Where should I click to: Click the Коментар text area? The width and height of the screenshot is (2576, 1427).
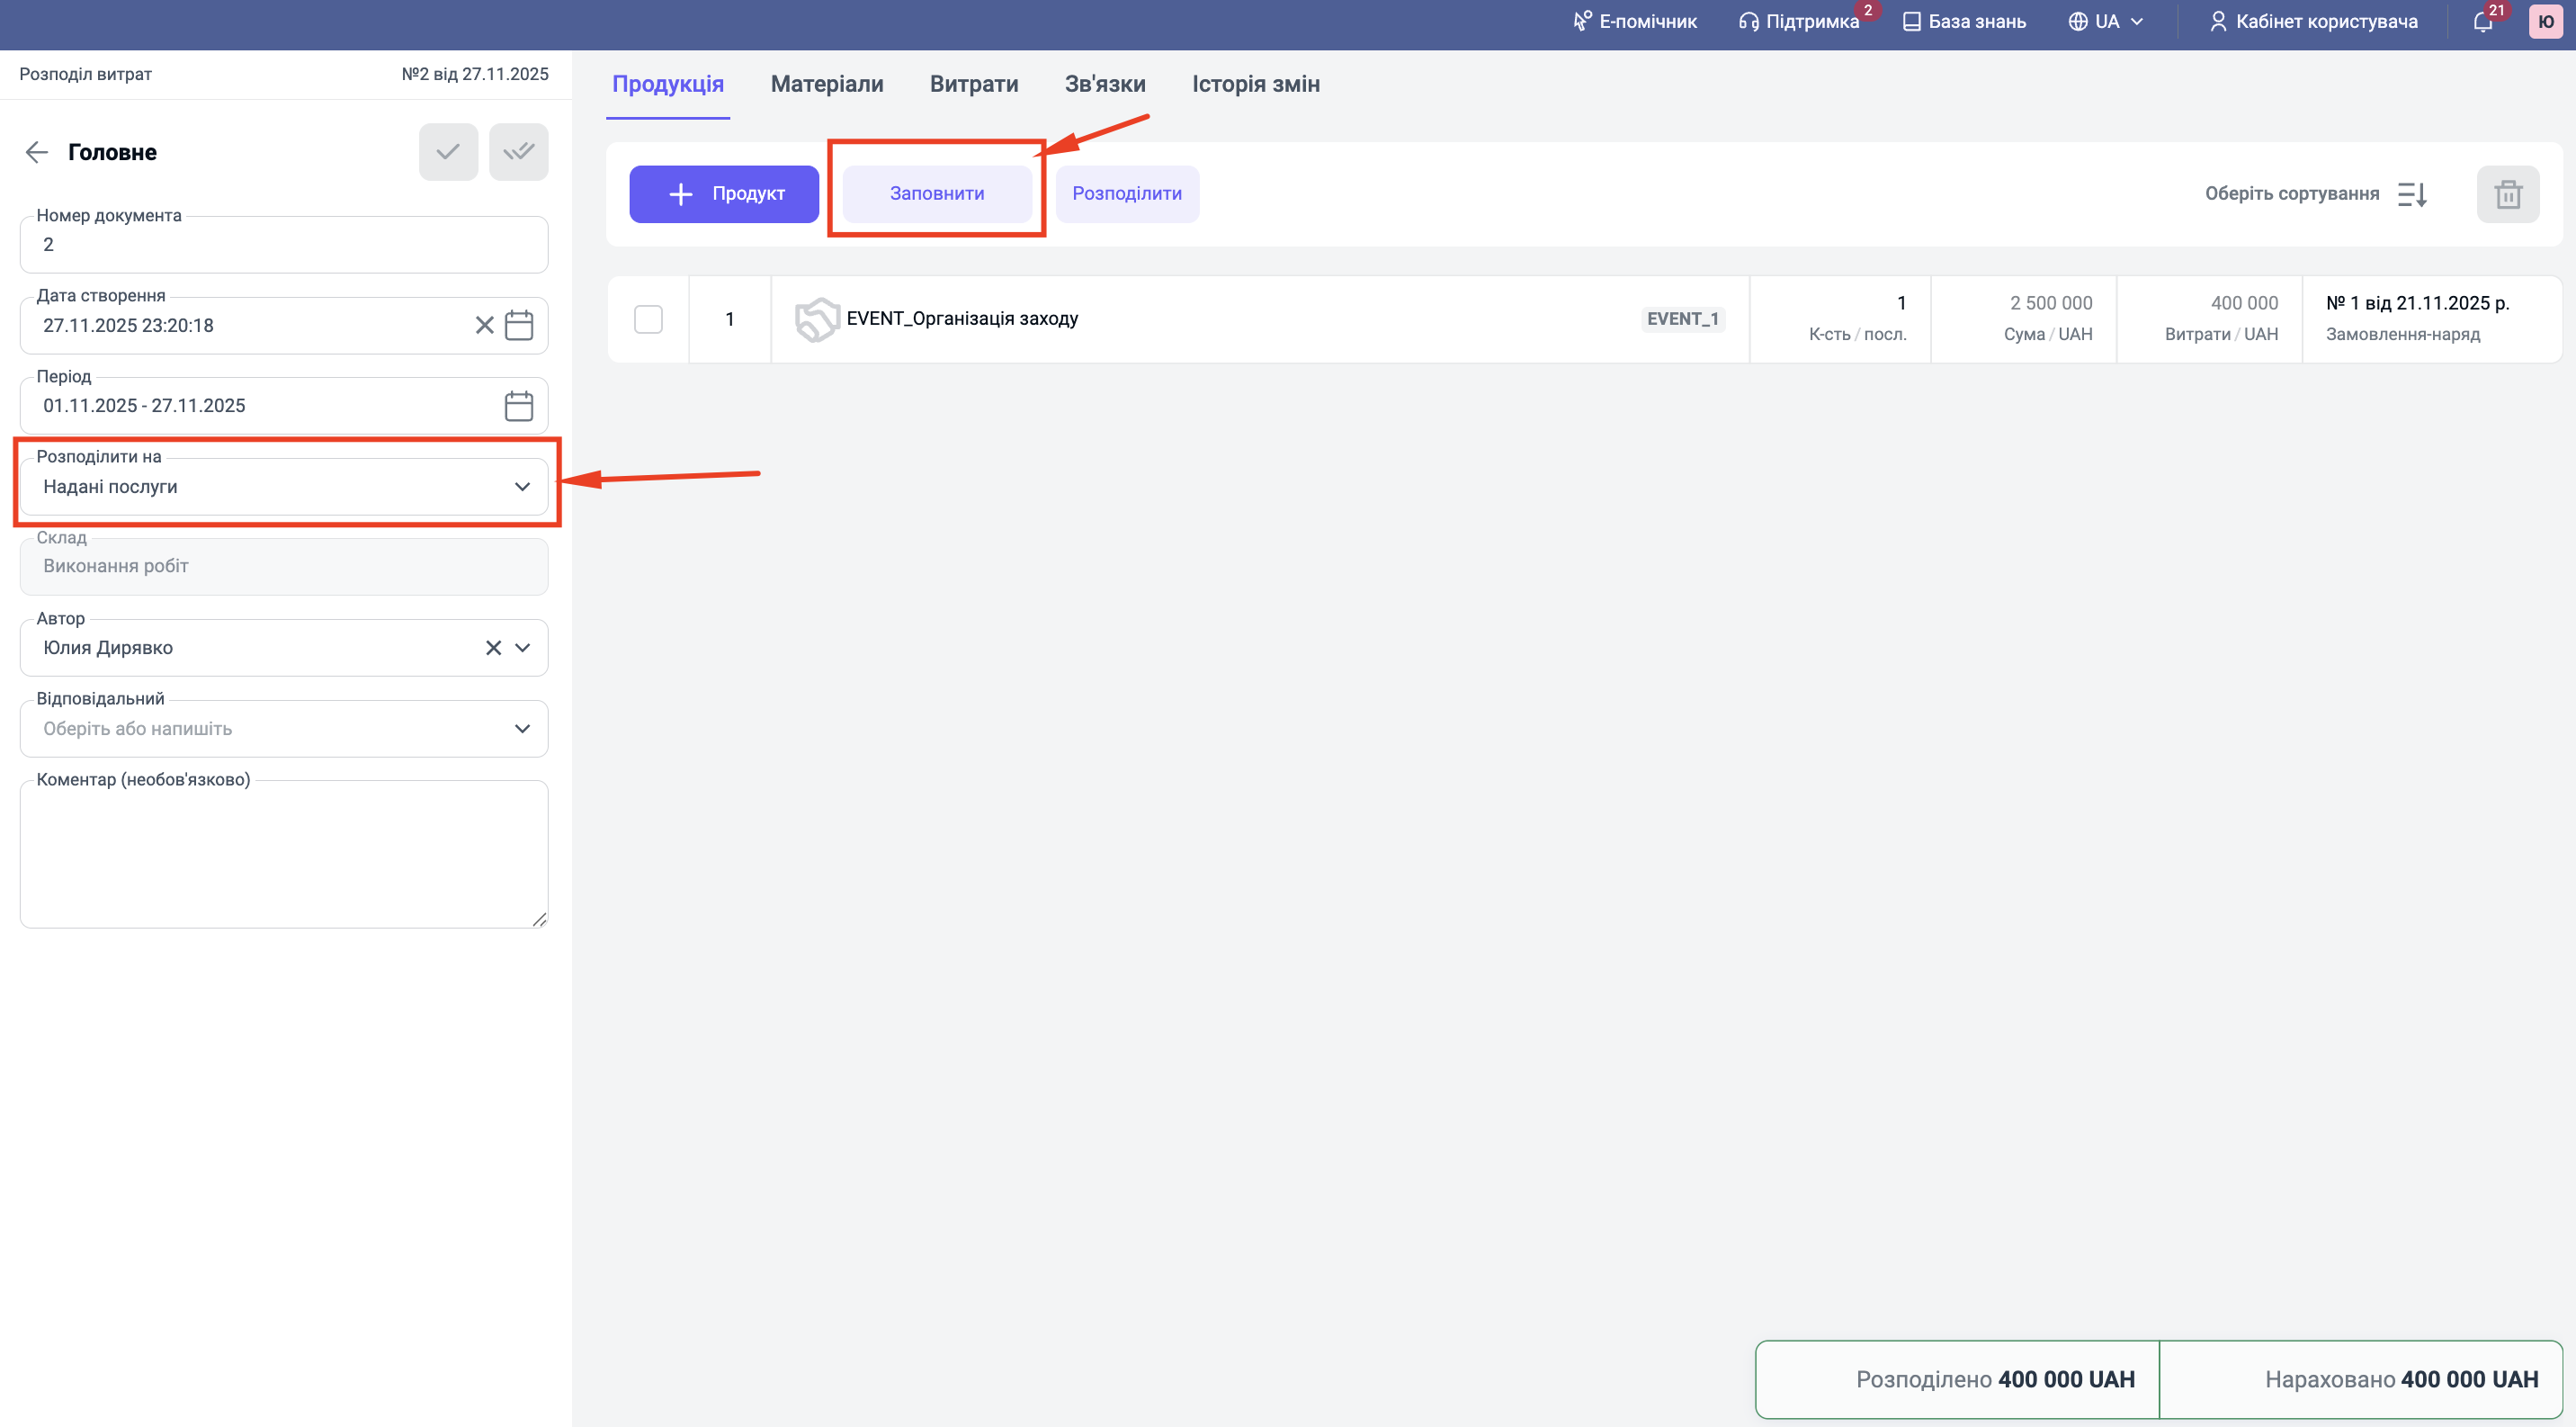pyautogui.click(x=284, y=853)
